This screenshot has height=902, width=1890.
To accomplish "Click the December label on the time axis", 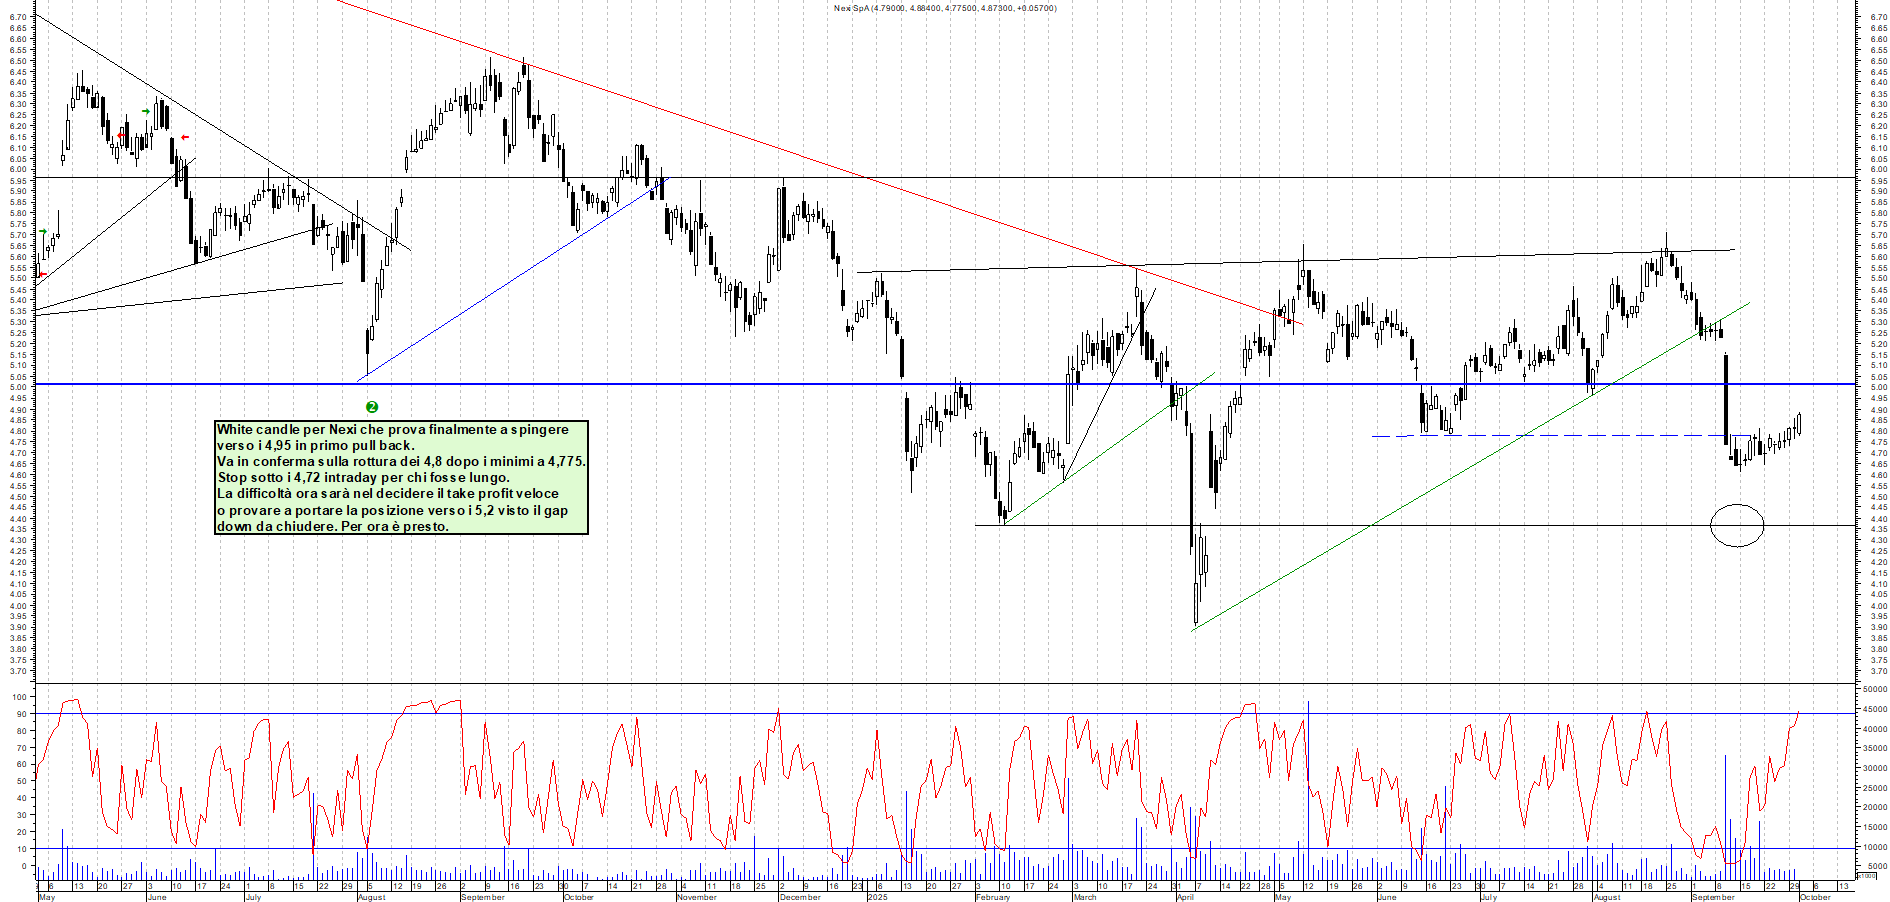I will click(800, 897).
